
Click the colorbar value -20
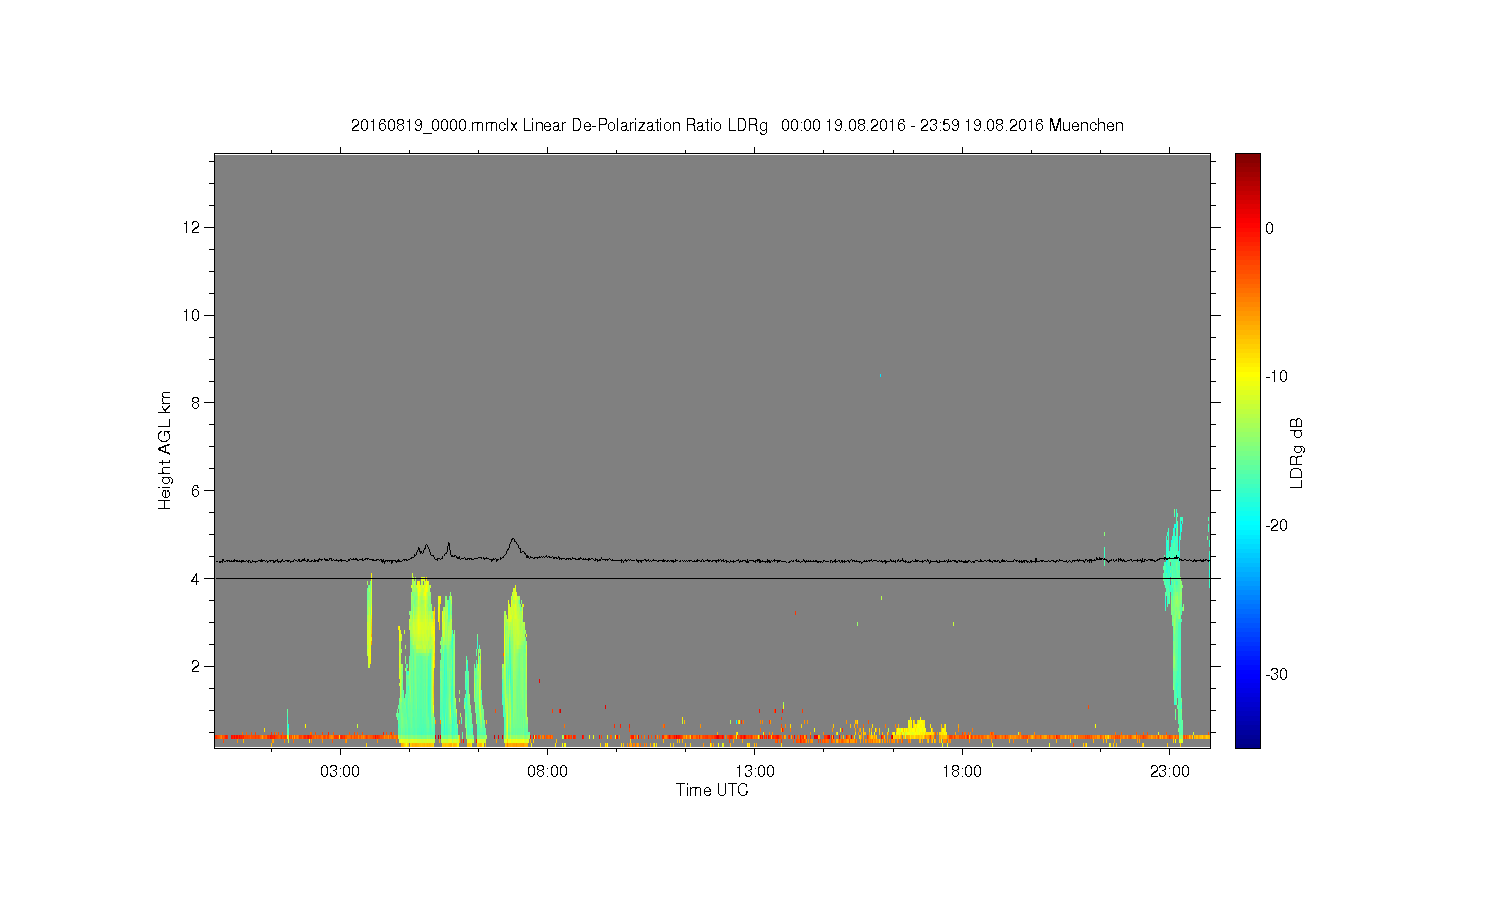[x=1276, y=525]
